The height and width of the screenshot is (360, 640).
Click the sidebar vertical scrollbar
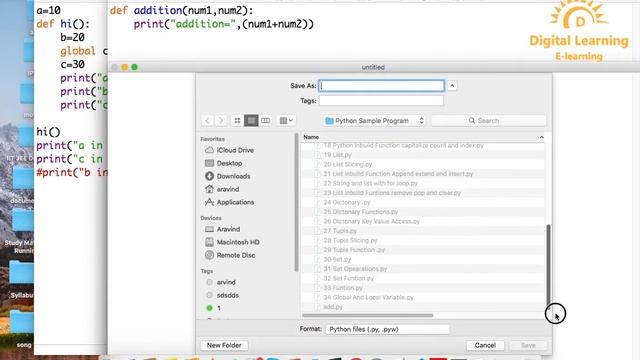pyautogui.click(x=296, y=202)
